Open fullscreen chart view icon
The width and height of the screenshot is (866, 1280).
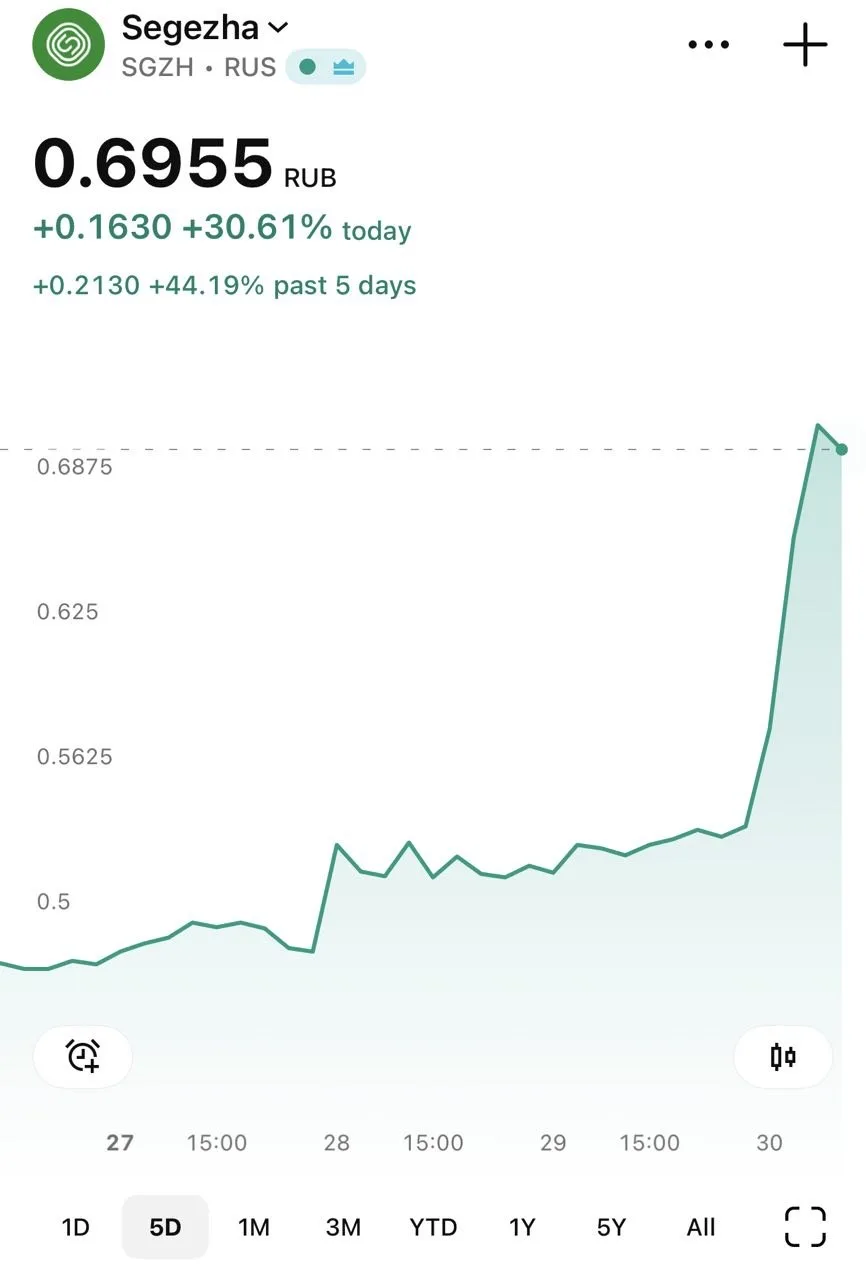point(805,1227)
